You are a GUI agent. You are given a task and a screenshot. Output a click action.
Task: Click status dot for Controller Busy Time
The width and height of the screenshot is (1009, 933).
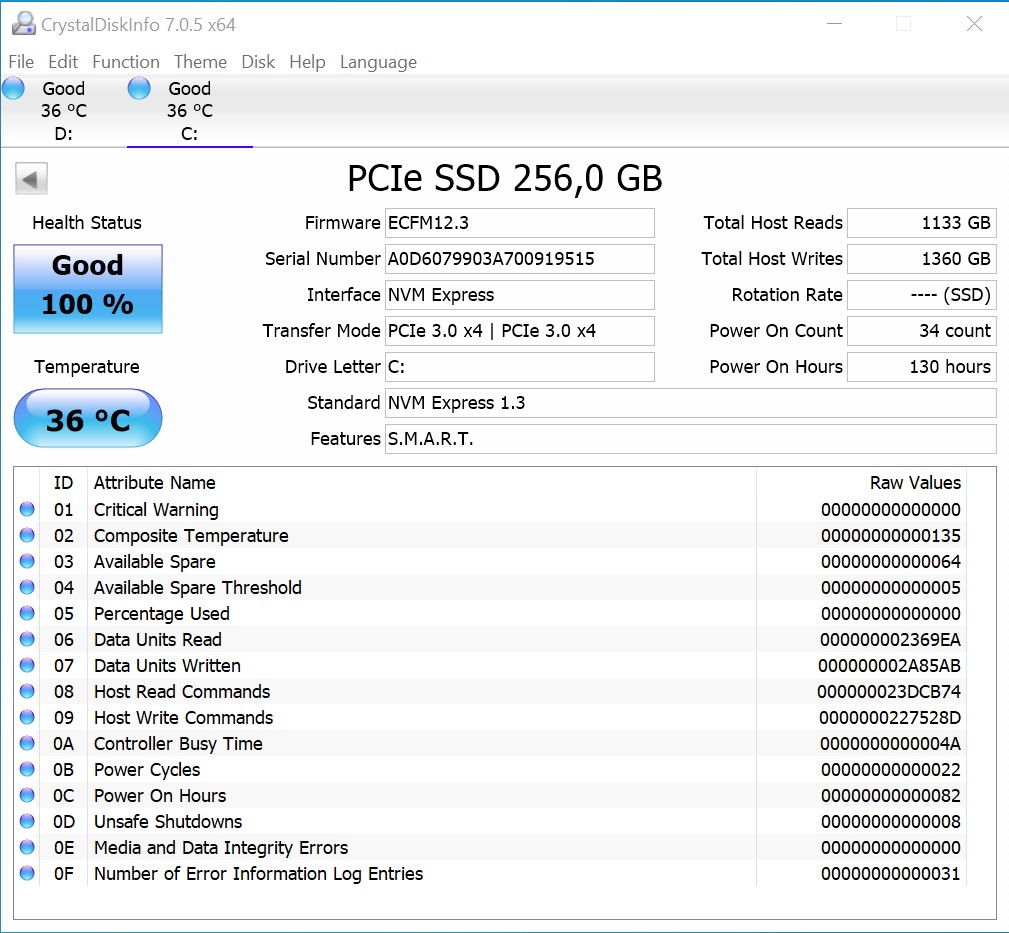coord(27,743)
